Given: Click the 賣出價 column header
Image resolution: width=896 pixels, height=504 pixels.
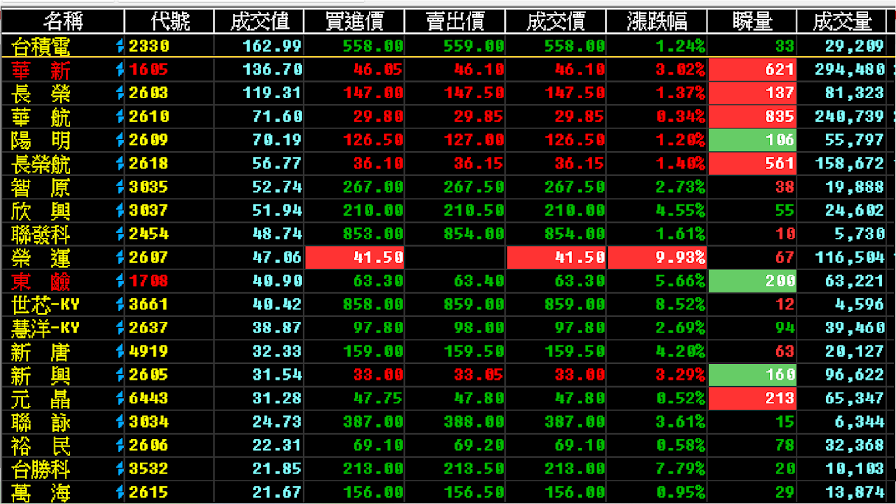Looking at the screenshot, I should point(455,22).
